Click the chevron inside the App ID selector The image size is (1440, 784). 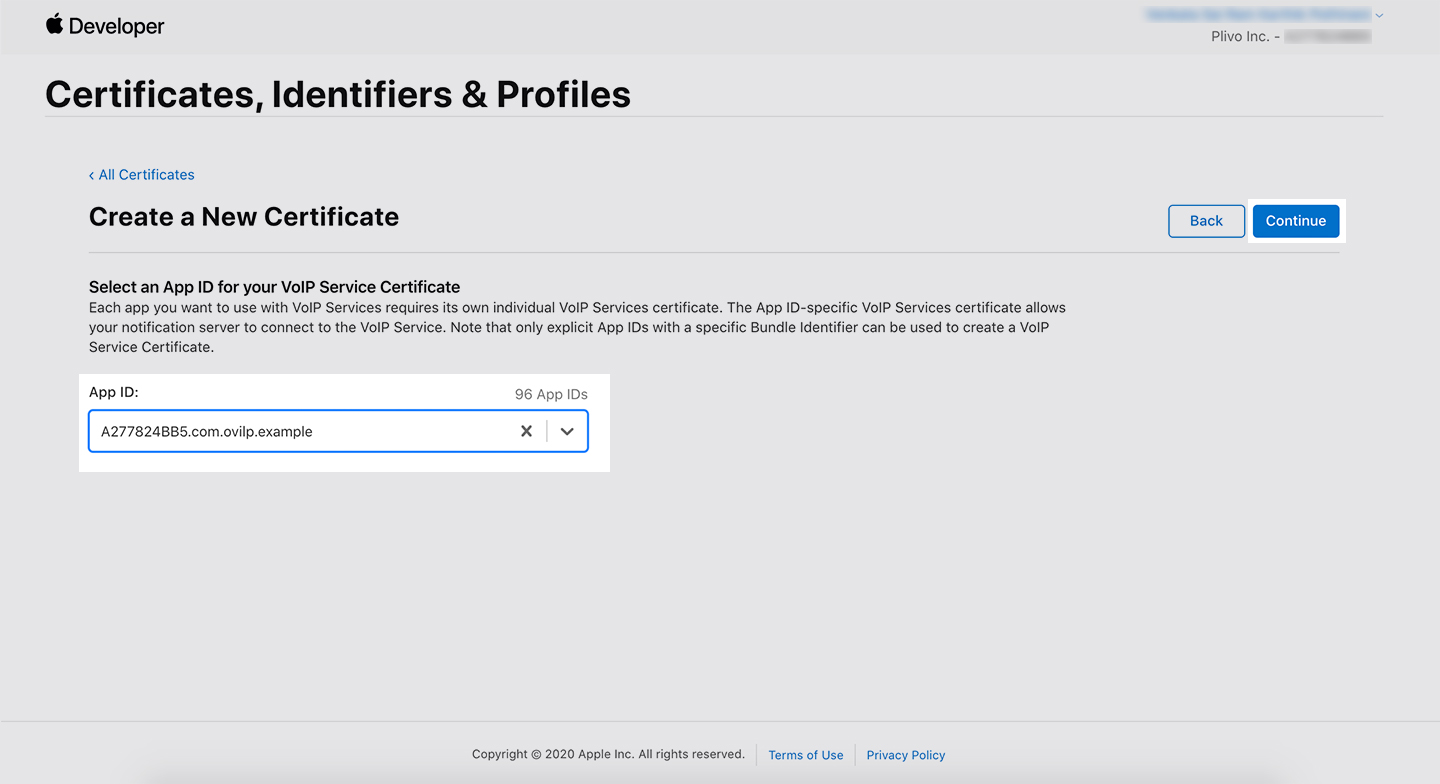tap(567, 431)
